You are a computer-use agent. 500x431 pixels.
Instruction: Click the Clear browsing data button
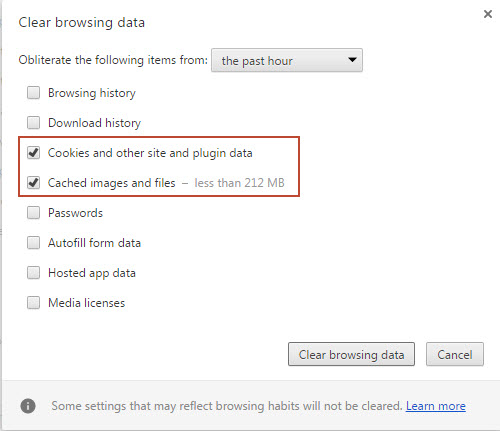pyautogui.click(x=351, y=354)
